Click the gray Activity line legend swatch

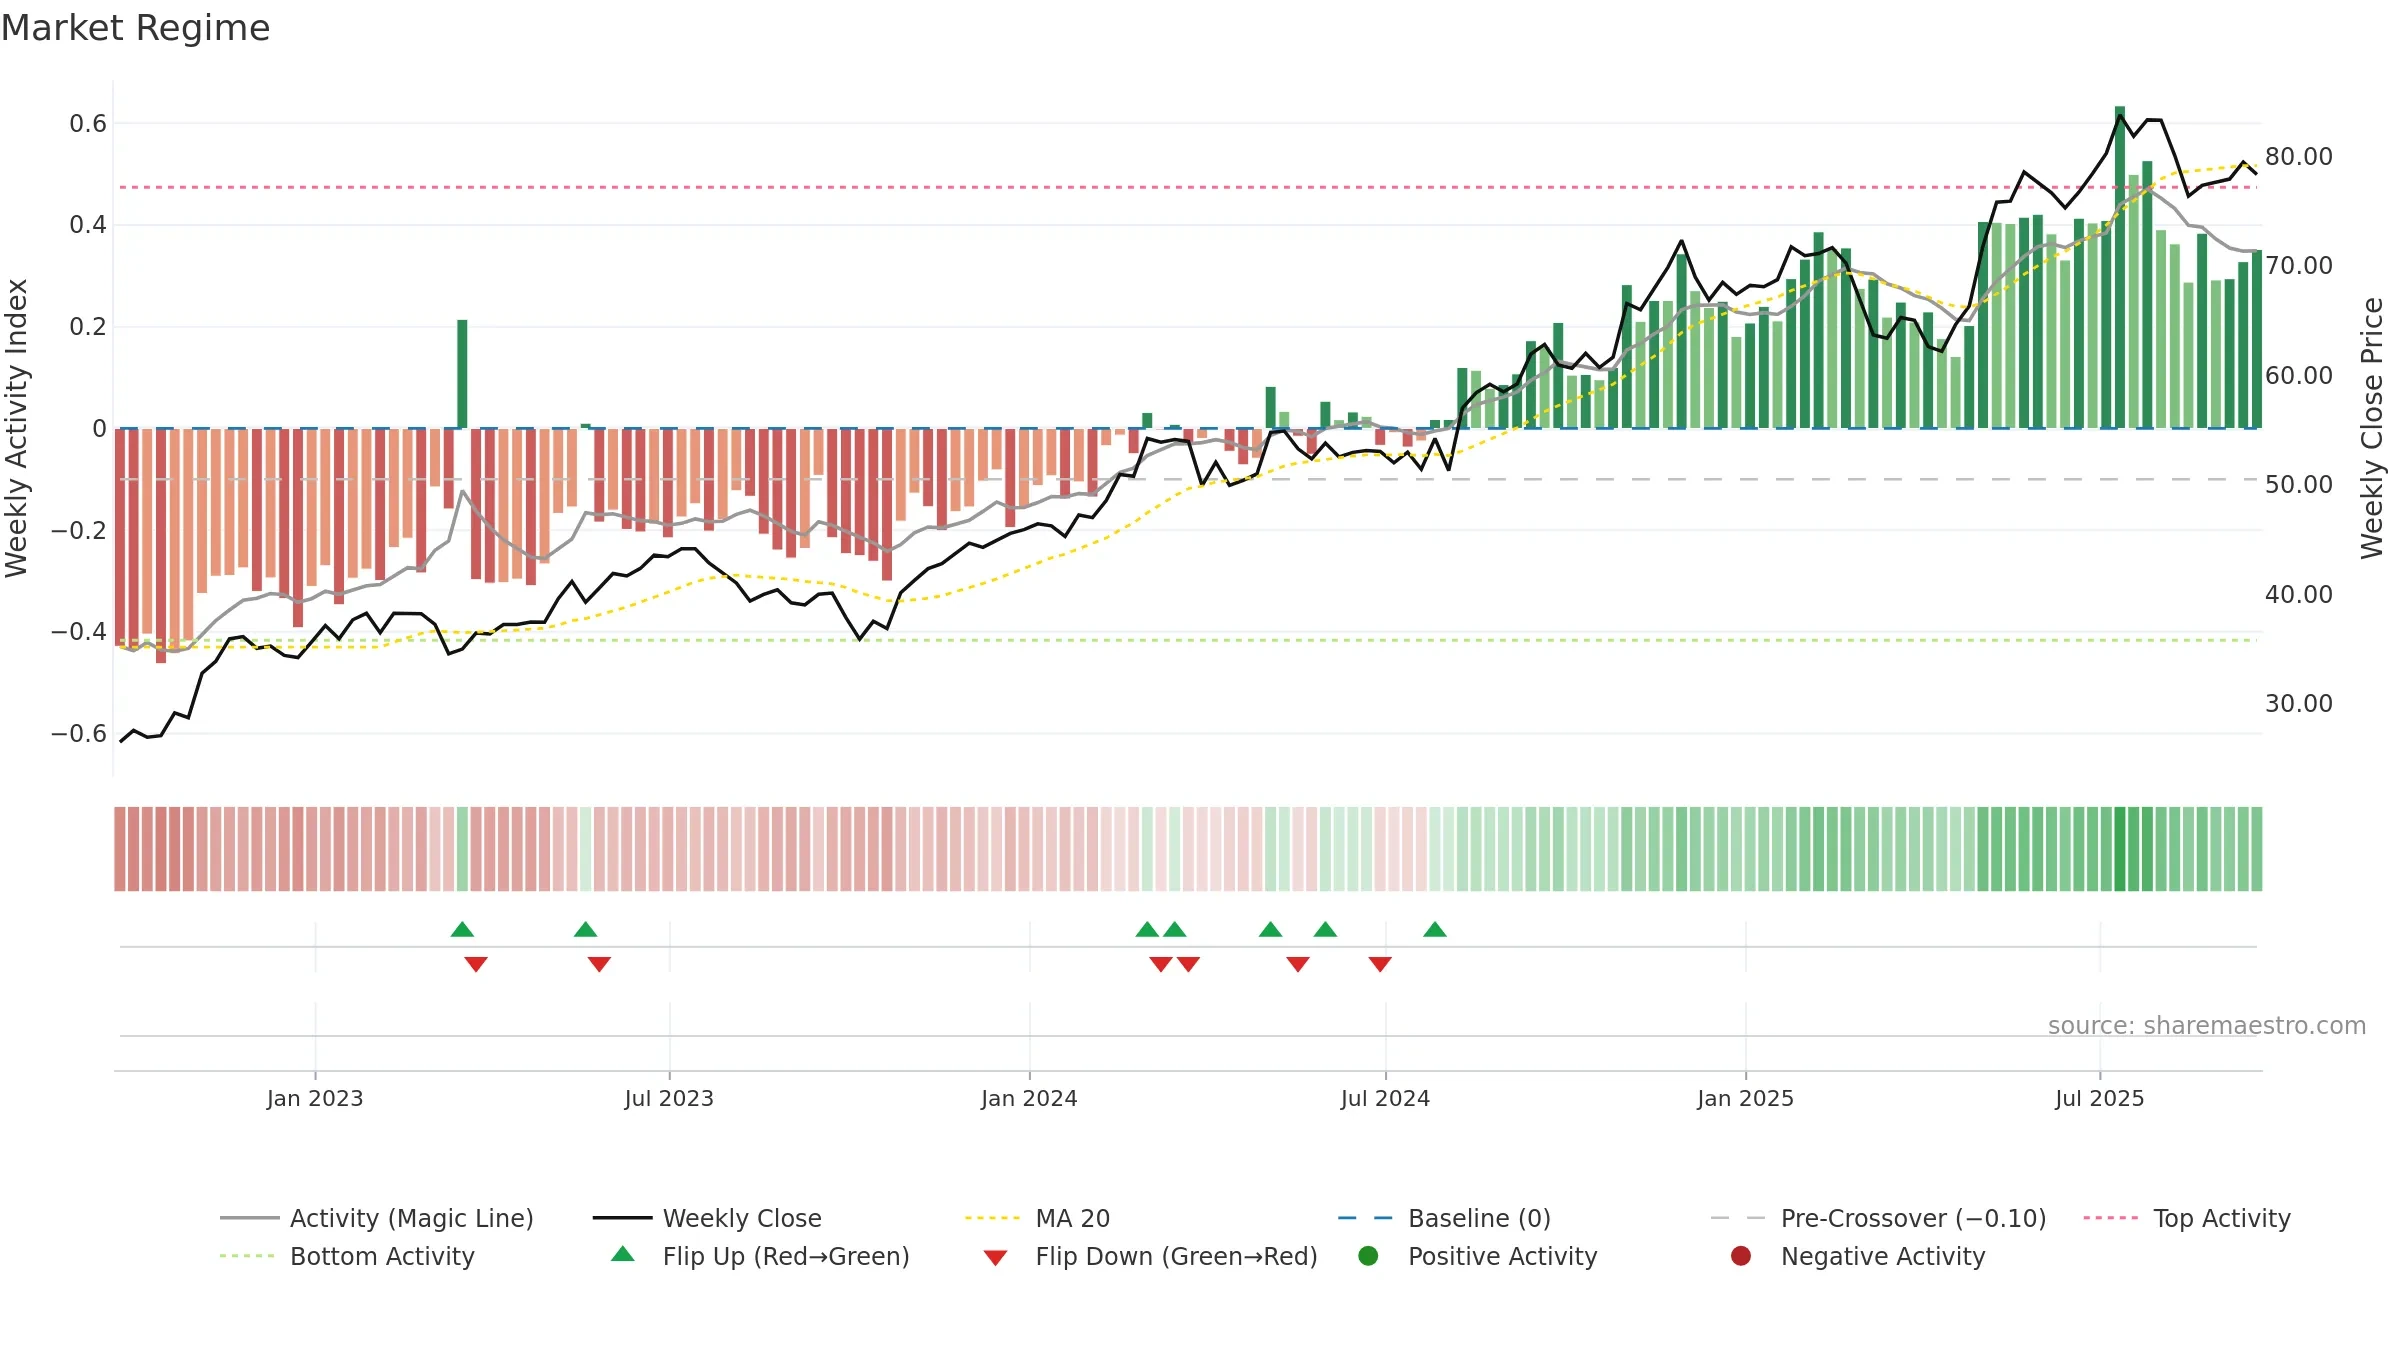[249, 1218]
